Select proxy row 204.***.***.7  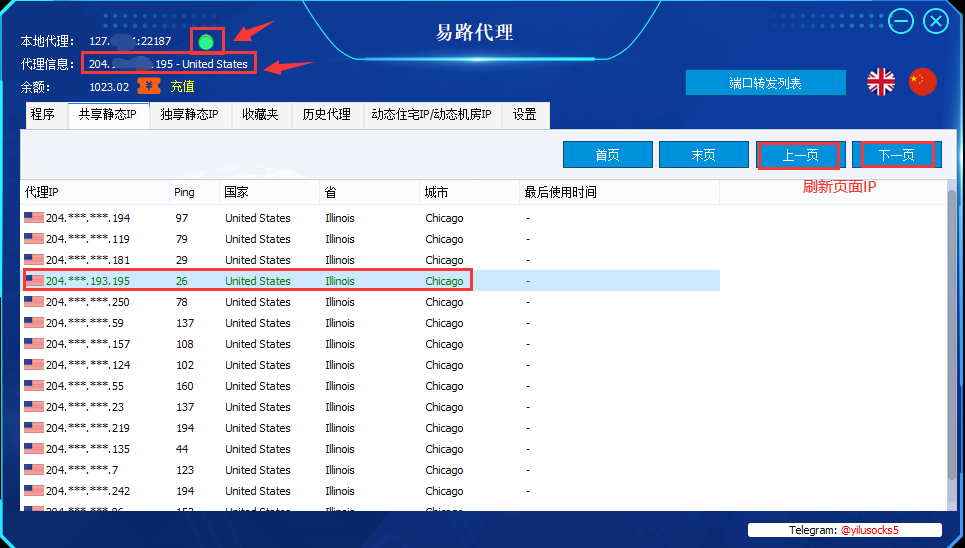pos(370,469)
